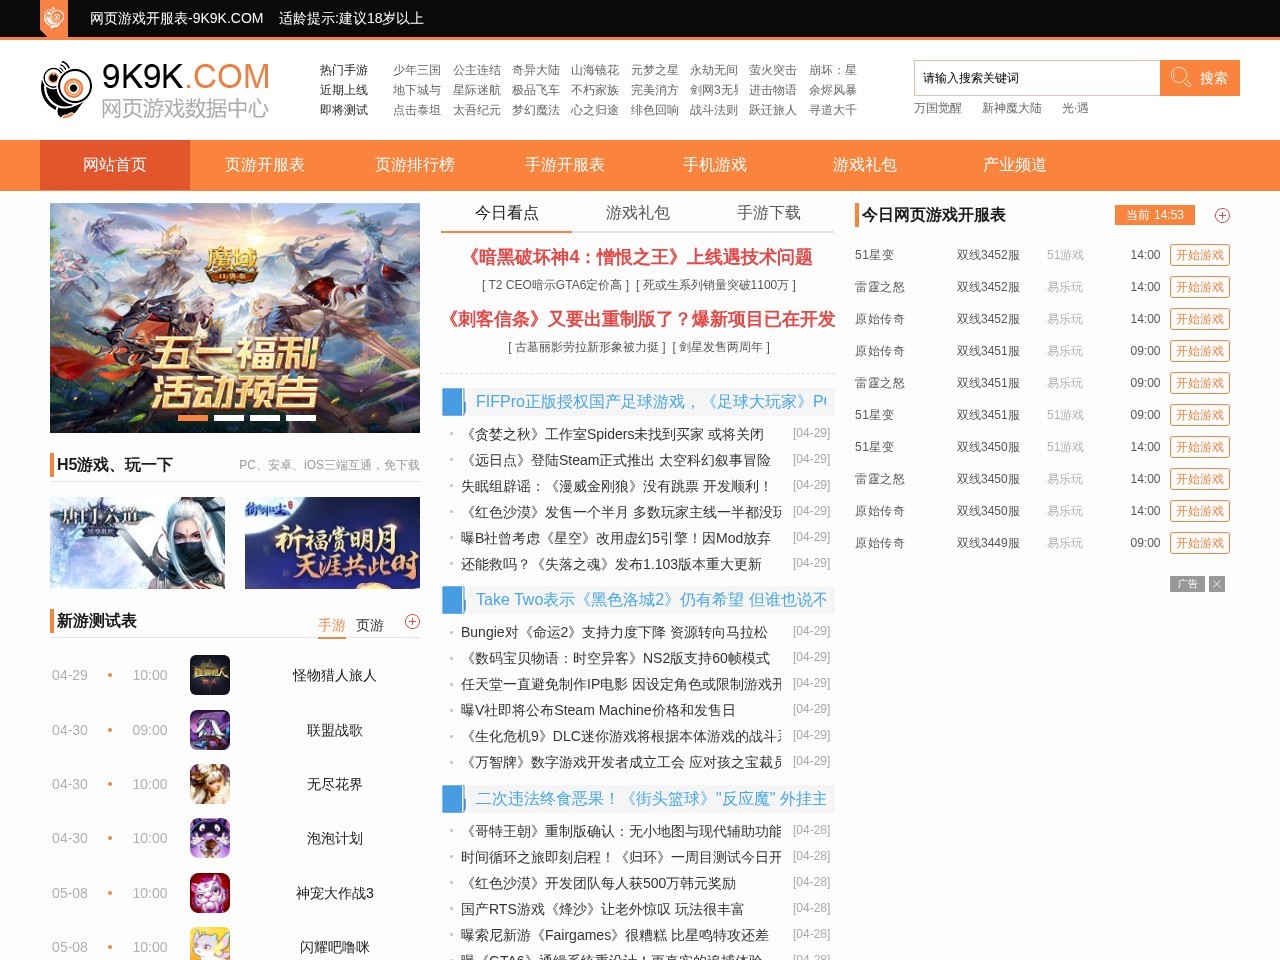Screen dimensions: 1280x960
Task: Open 神宠大作战3 game icon
Action: (x=210, y=893)
